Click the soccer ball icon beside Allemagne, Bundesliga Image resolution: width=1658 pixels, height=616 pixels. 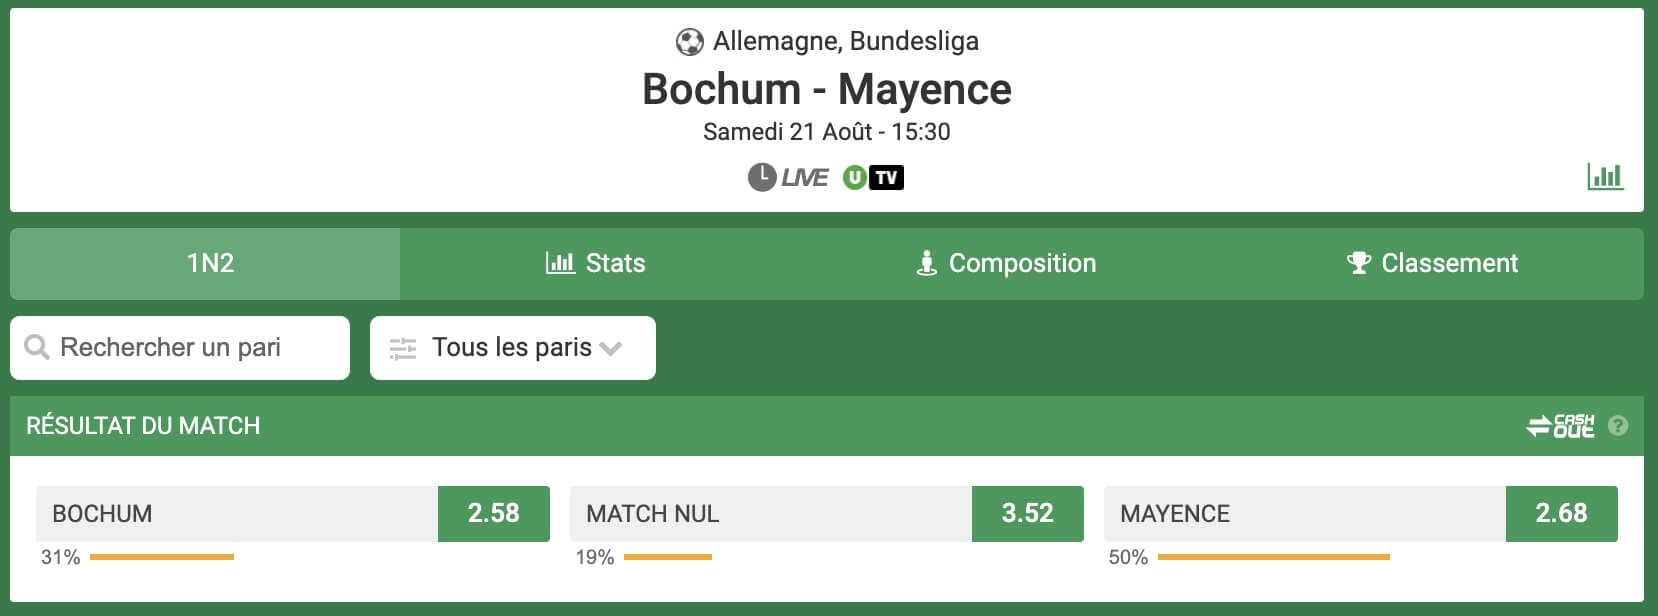[690, 42]
